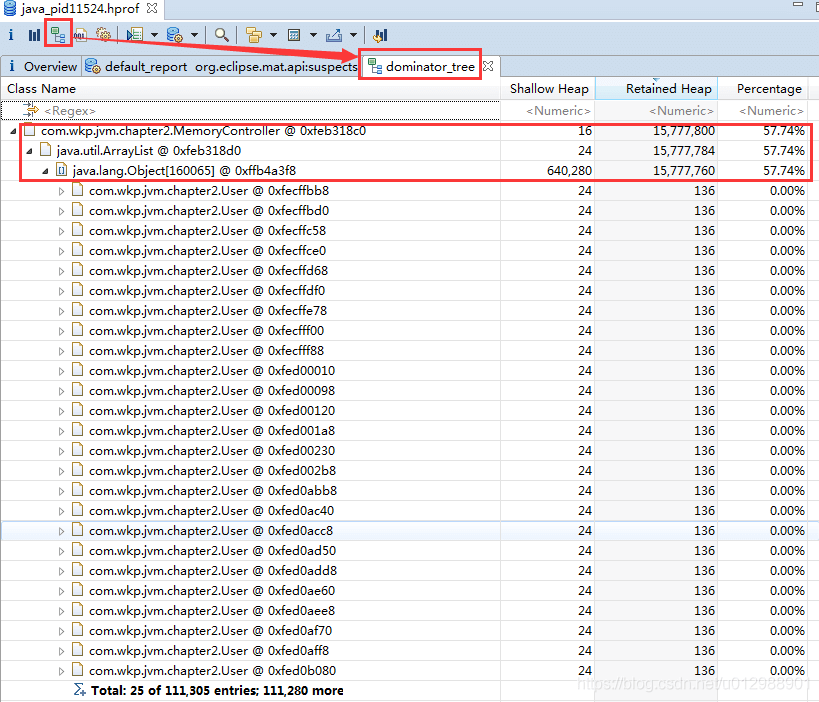Select the User @ 0xfed0ad50 row
Viewport: 819px width, 702px height.
pos(405,551)
